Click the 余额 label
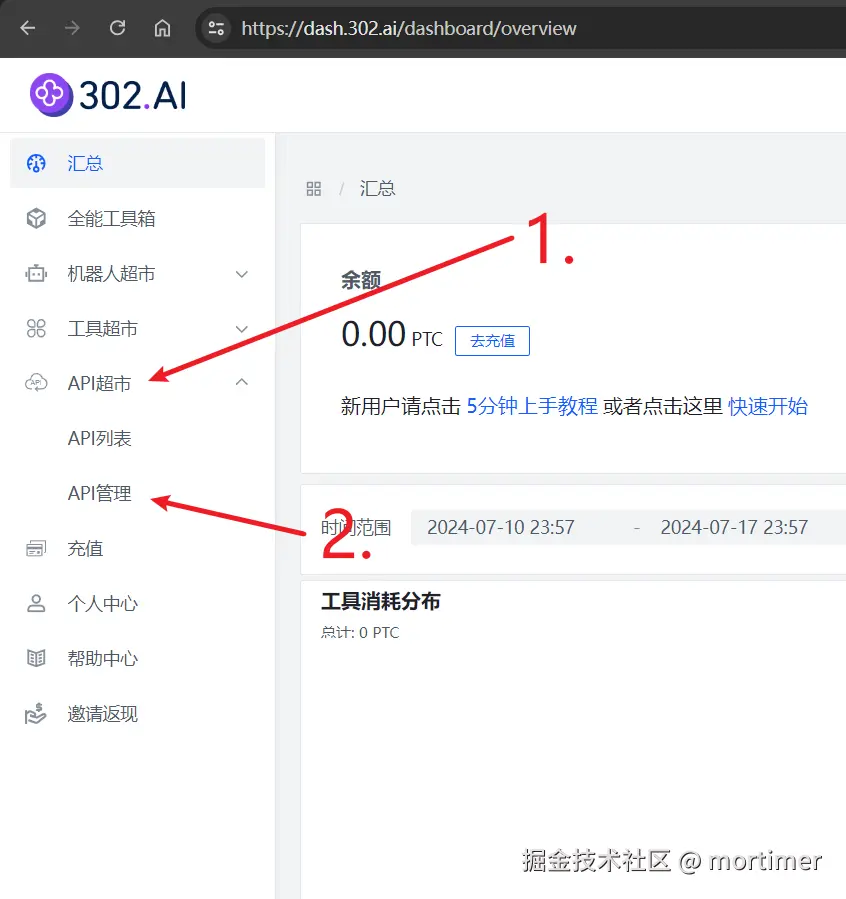This screenshot has width=846, height=899. (x=361, y=280)
